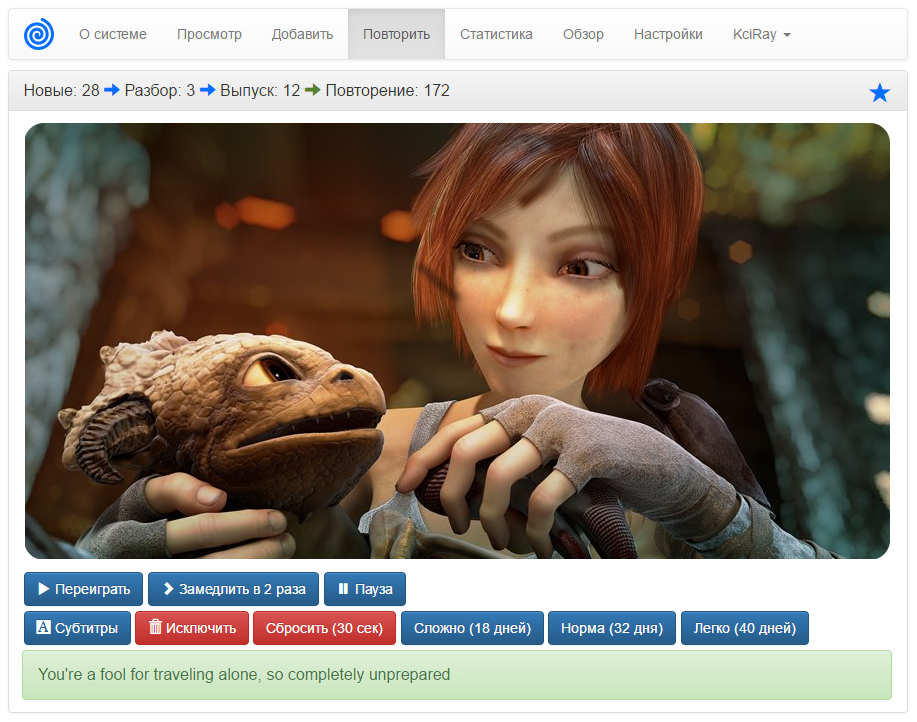Pause the video with Пауза
Screen dimensions: 917x722
point(365,589)
